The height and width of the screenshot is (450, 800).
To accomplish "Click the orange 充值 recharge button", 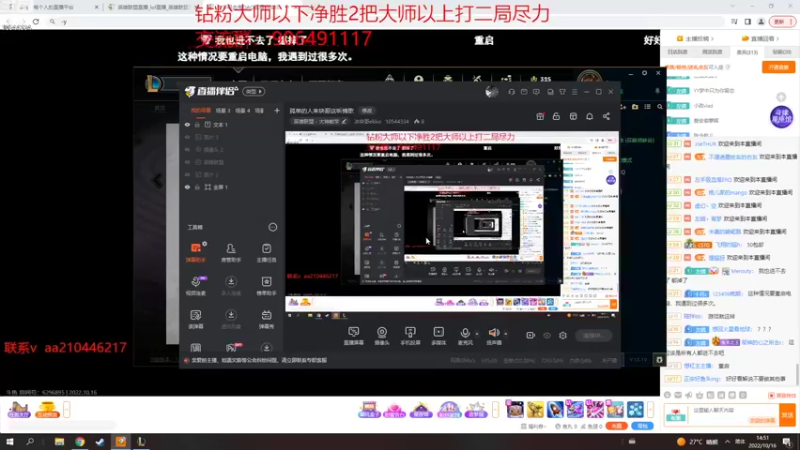I will click(616, 426).
